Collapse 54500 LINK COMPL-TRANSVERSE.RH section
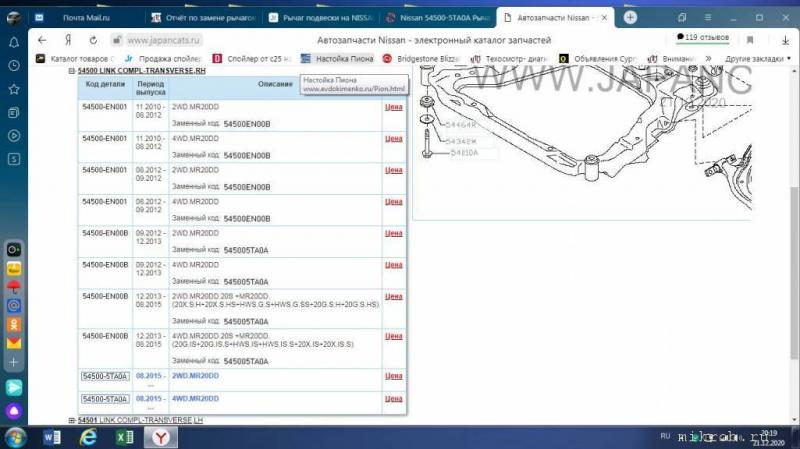This screenshot has width=800, height=449. 72,71
